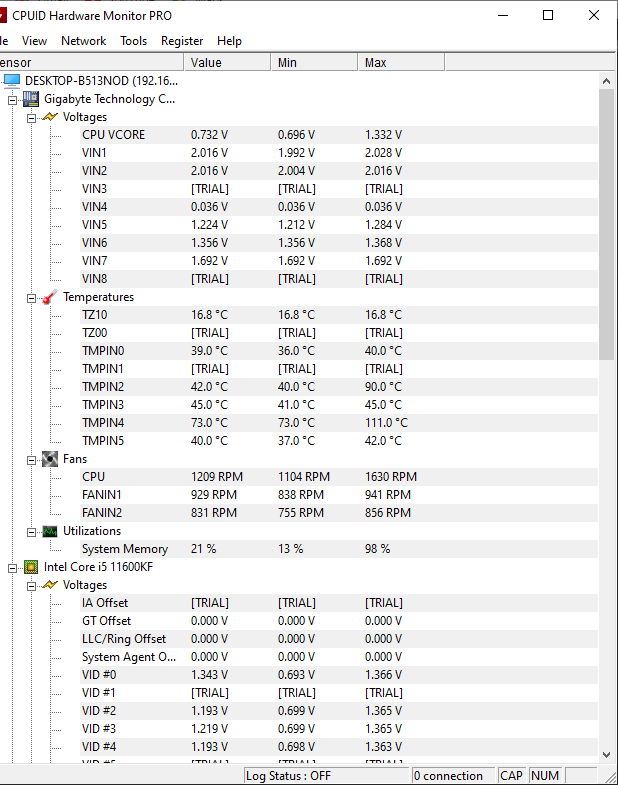Select the System Memory utilization row
Viewport: 618px width, 785px height.
125,549
